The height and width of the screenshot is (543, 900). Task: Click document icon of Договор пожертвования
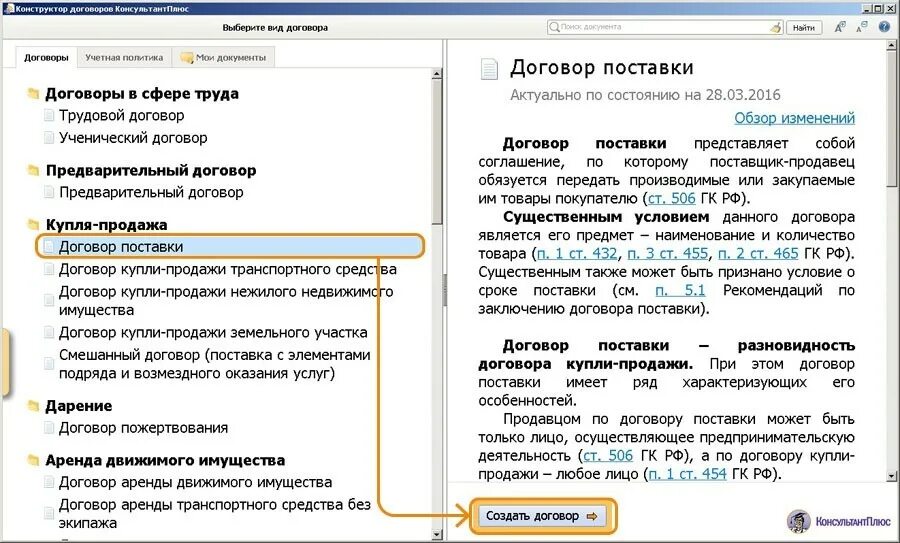click(x=49, y=428)
